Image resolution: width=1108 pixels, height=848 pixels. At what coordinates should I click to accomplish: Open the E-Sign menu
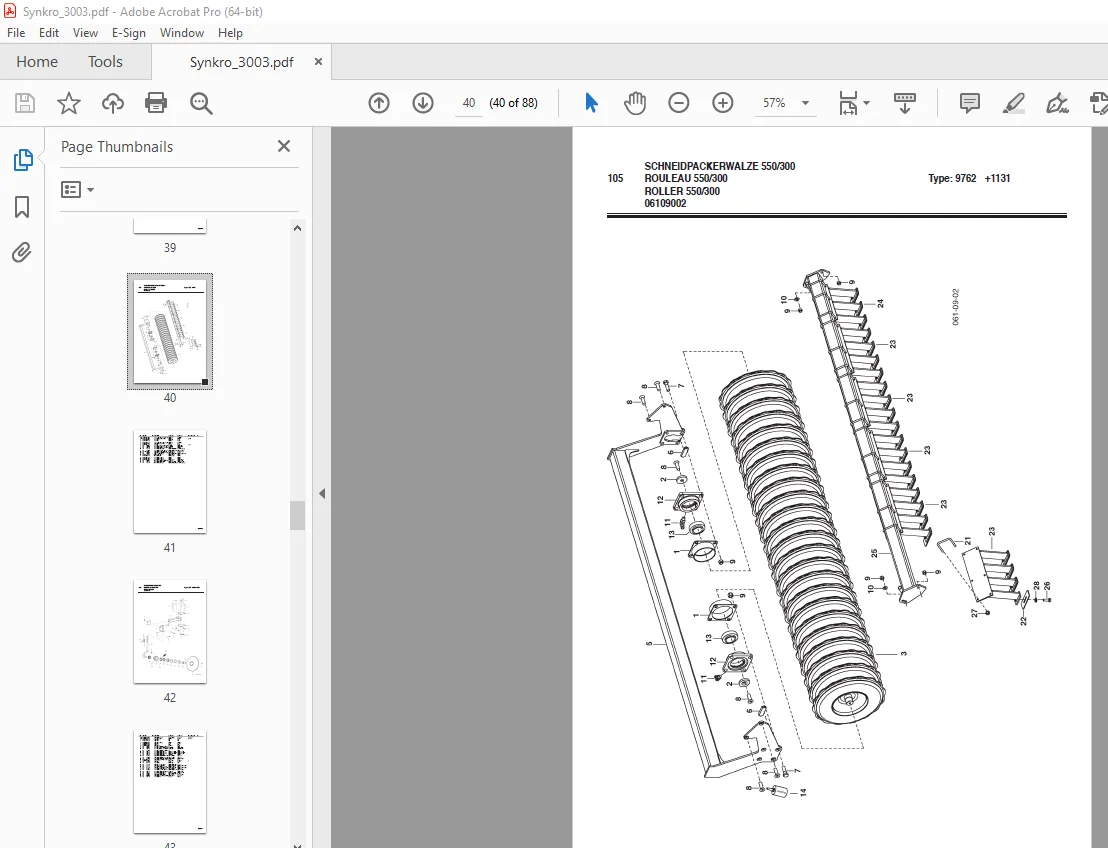tap(129, 33)
